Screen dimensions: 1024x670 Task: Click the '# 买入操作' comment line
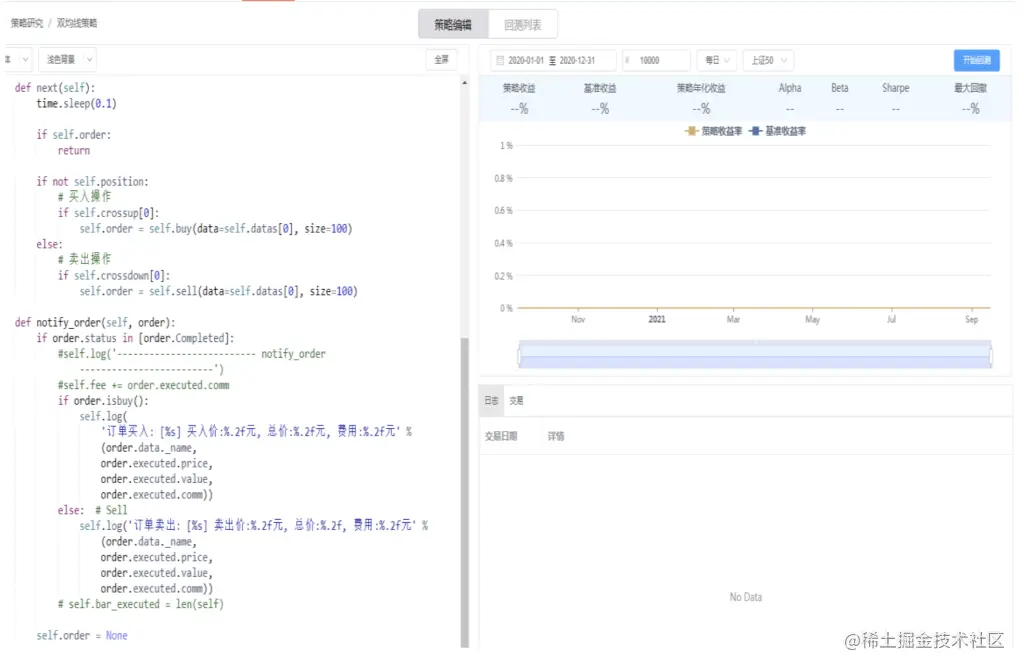point(84,197)
